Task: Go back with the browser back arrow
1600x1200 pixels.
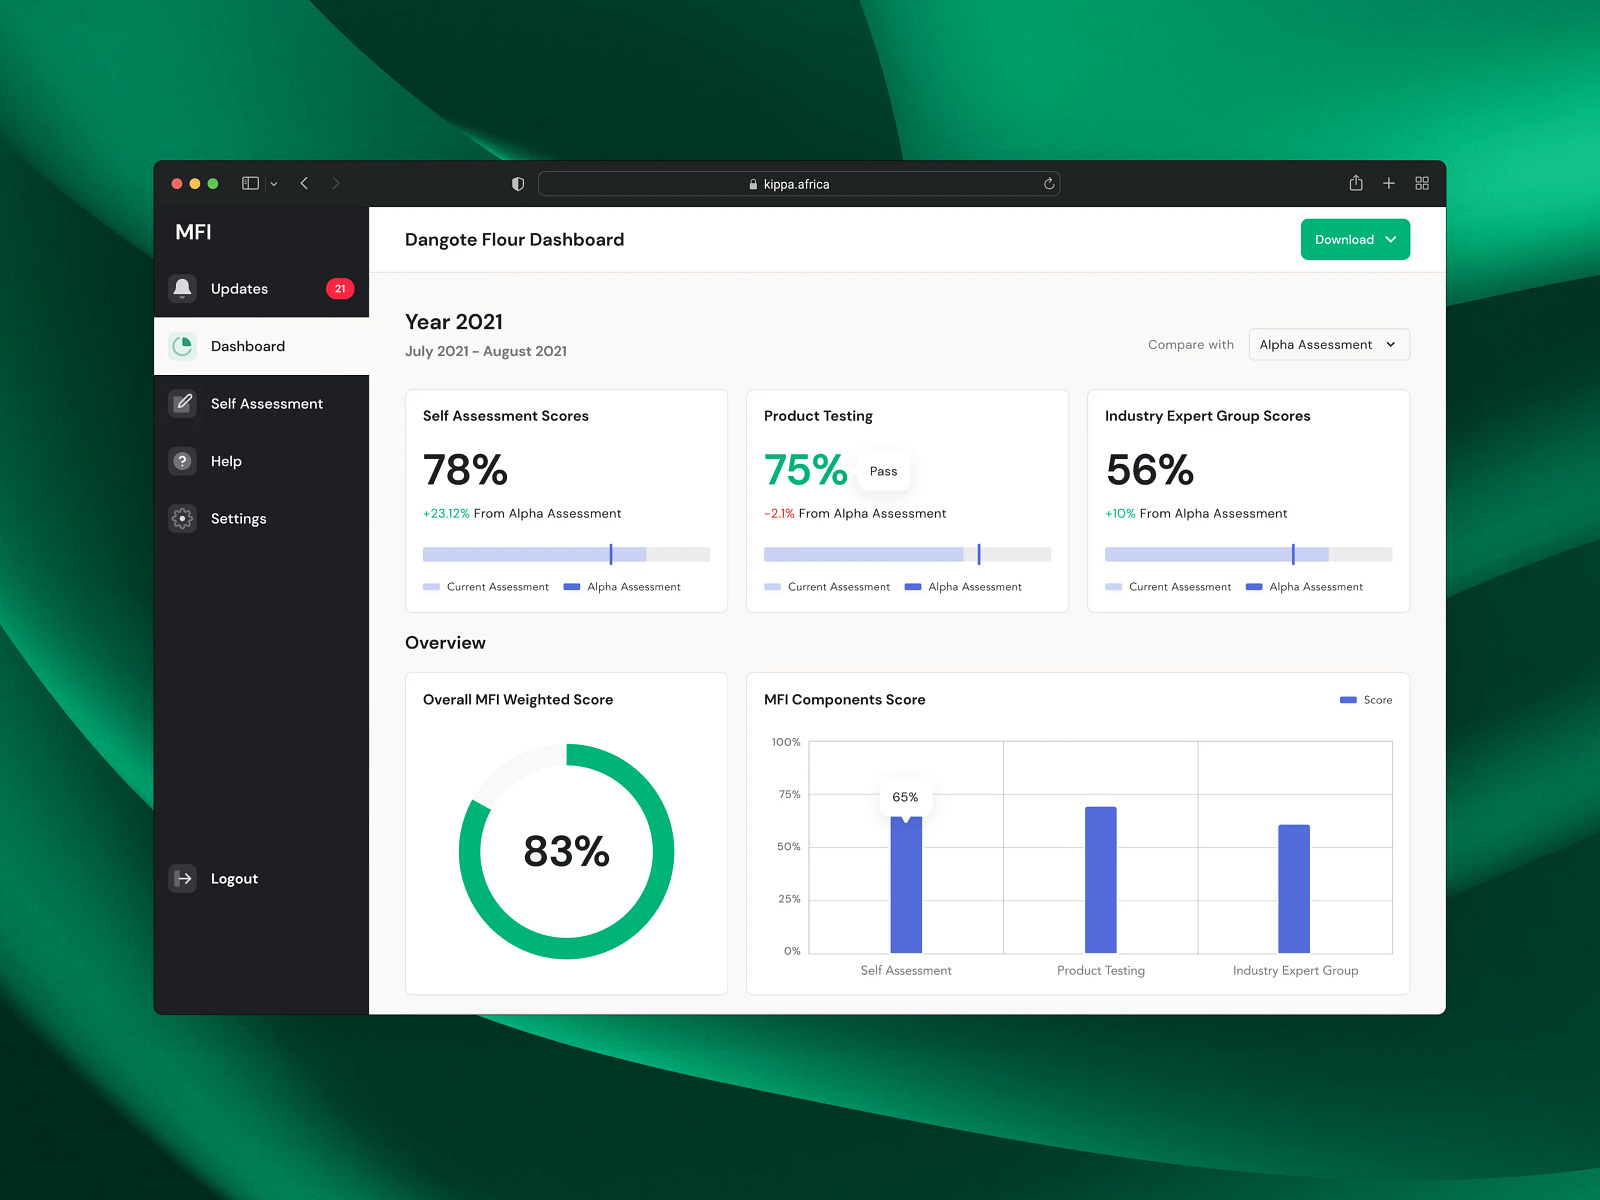Action: [304, 183]
